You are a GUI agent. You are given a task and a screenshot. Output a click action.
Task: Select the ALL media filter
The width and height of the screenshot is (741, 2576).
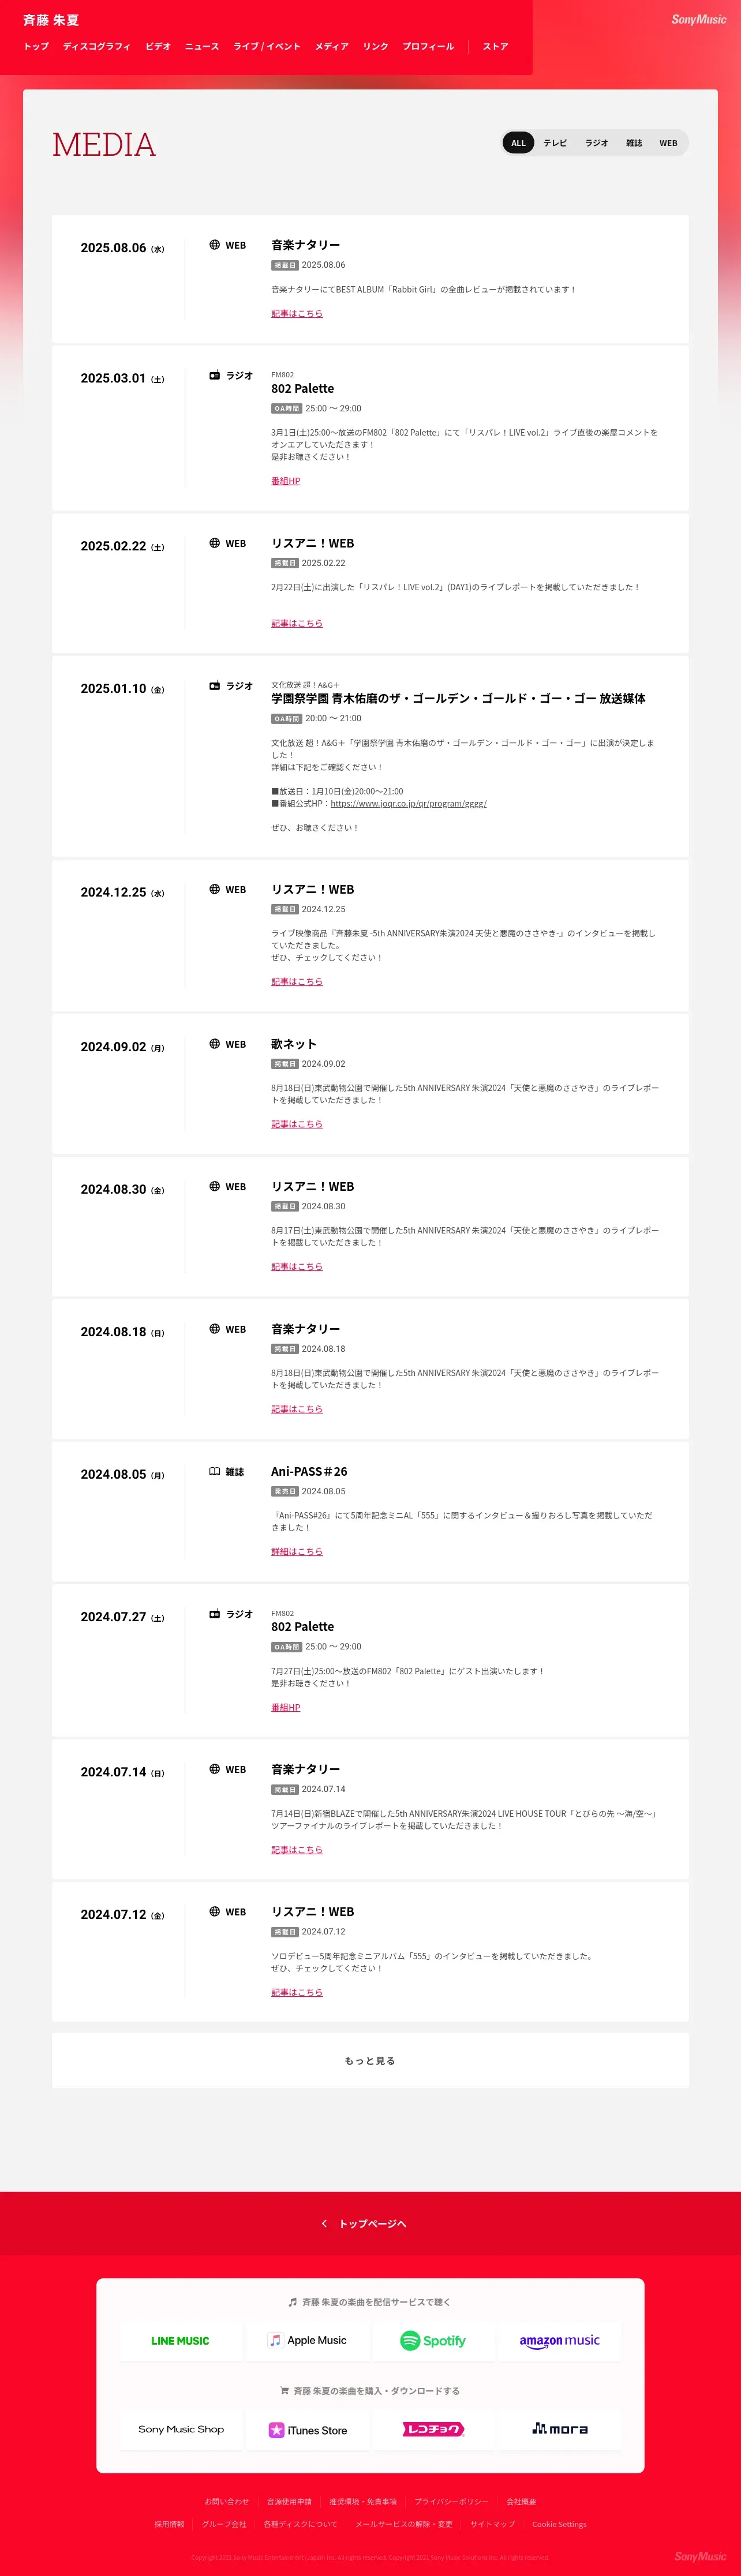518,143
